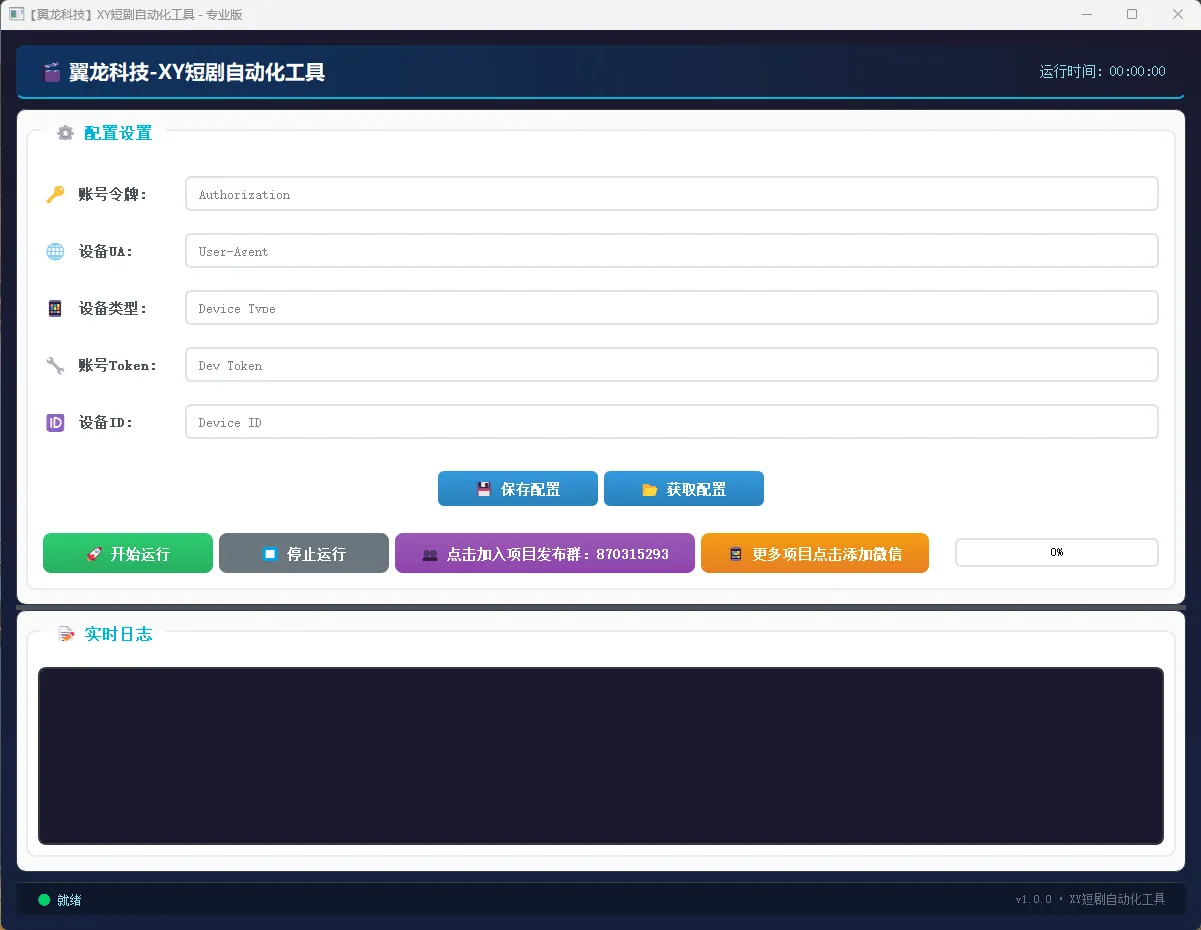Click the green status dot near 就绪
Screen dimensions: 1201x930
tap(44, 900)
